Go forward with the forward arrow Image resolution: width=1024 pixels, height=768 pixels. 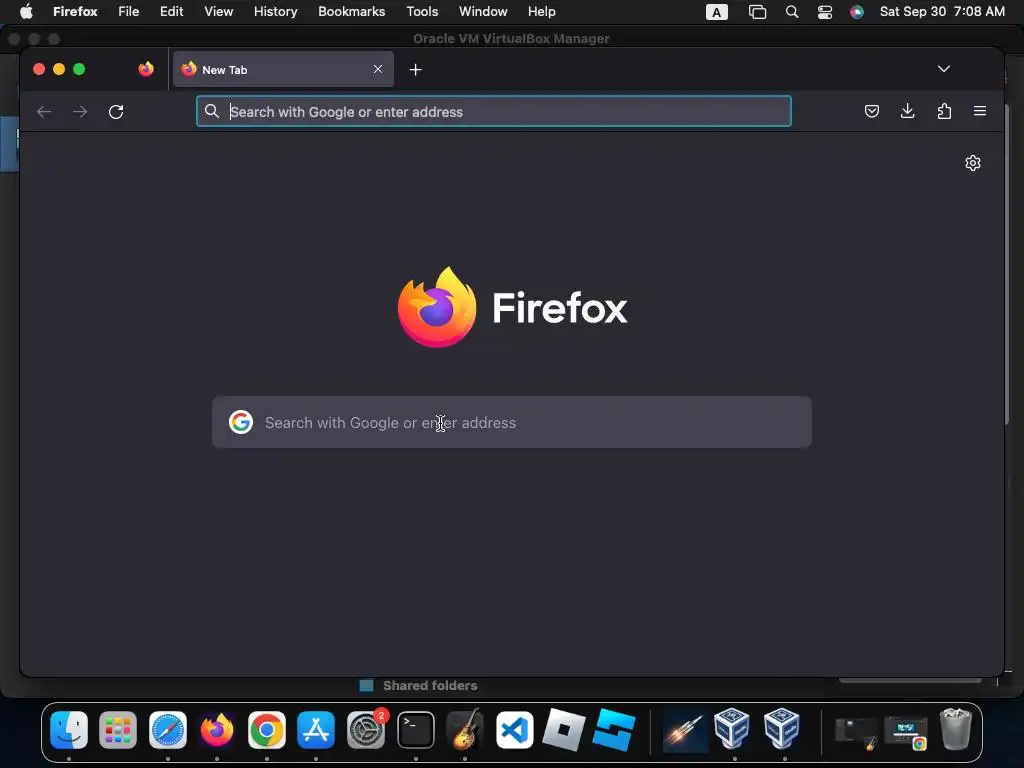[x=80, y=112]
